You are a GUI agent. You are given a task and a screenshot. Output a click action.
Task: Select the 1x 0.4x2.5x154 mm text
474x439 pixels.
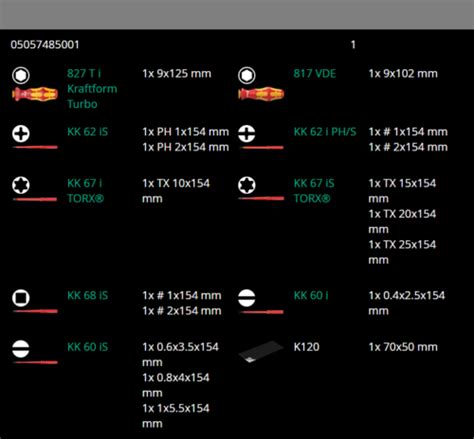(407, 303)
